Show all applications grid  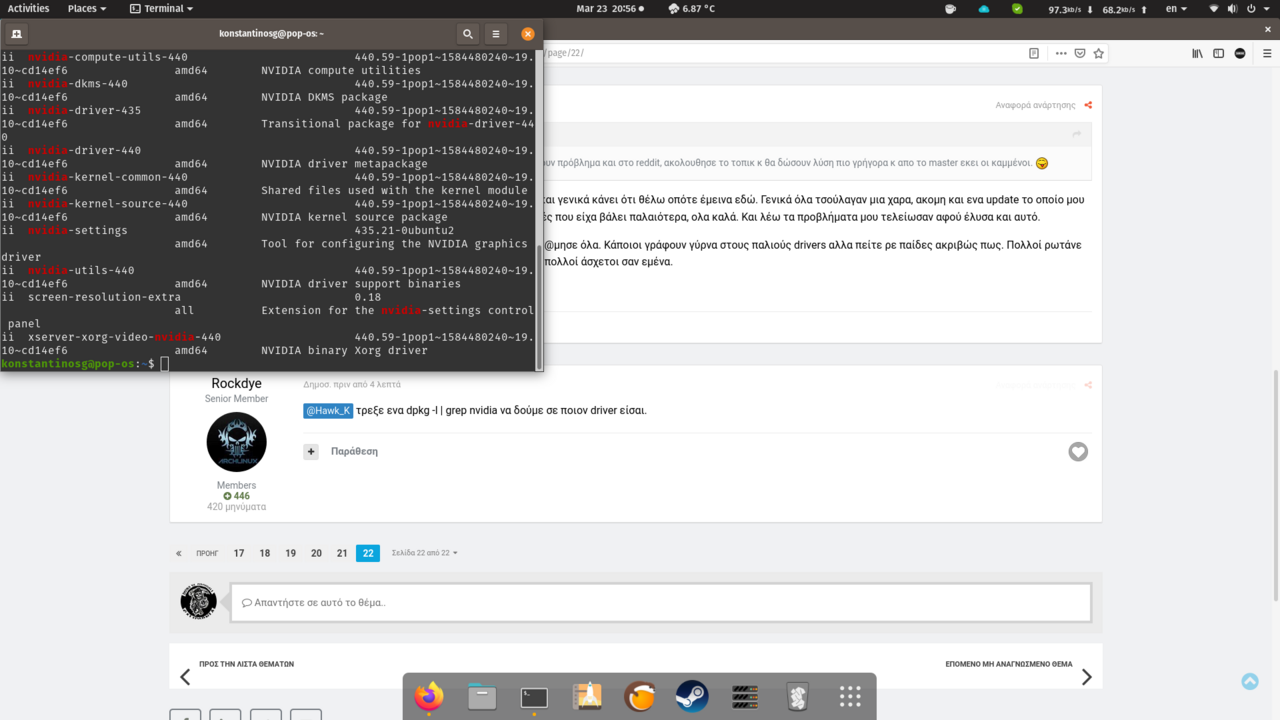point(850,696)
